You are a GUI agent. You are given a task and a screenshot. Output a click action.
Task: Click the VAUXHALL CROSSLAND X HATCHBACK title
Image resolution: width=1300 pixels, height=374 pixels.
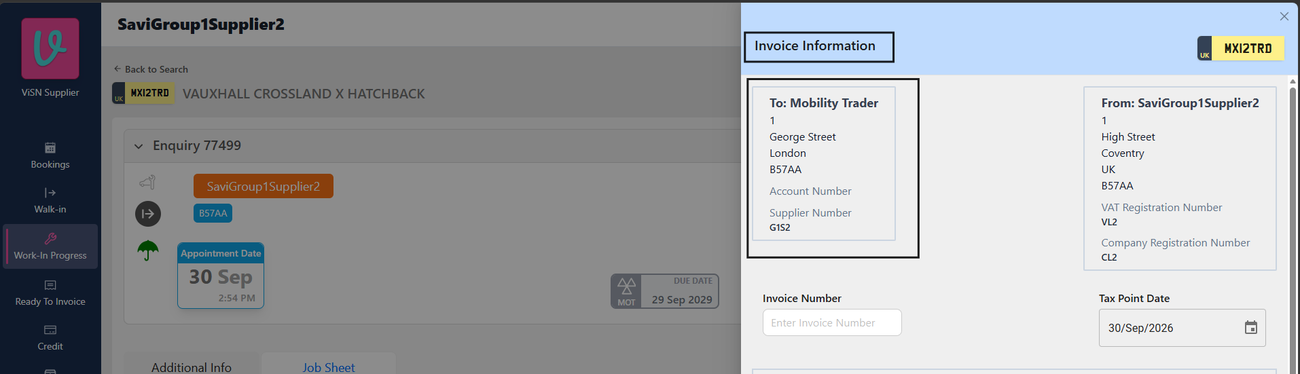(x=304, y=94)
